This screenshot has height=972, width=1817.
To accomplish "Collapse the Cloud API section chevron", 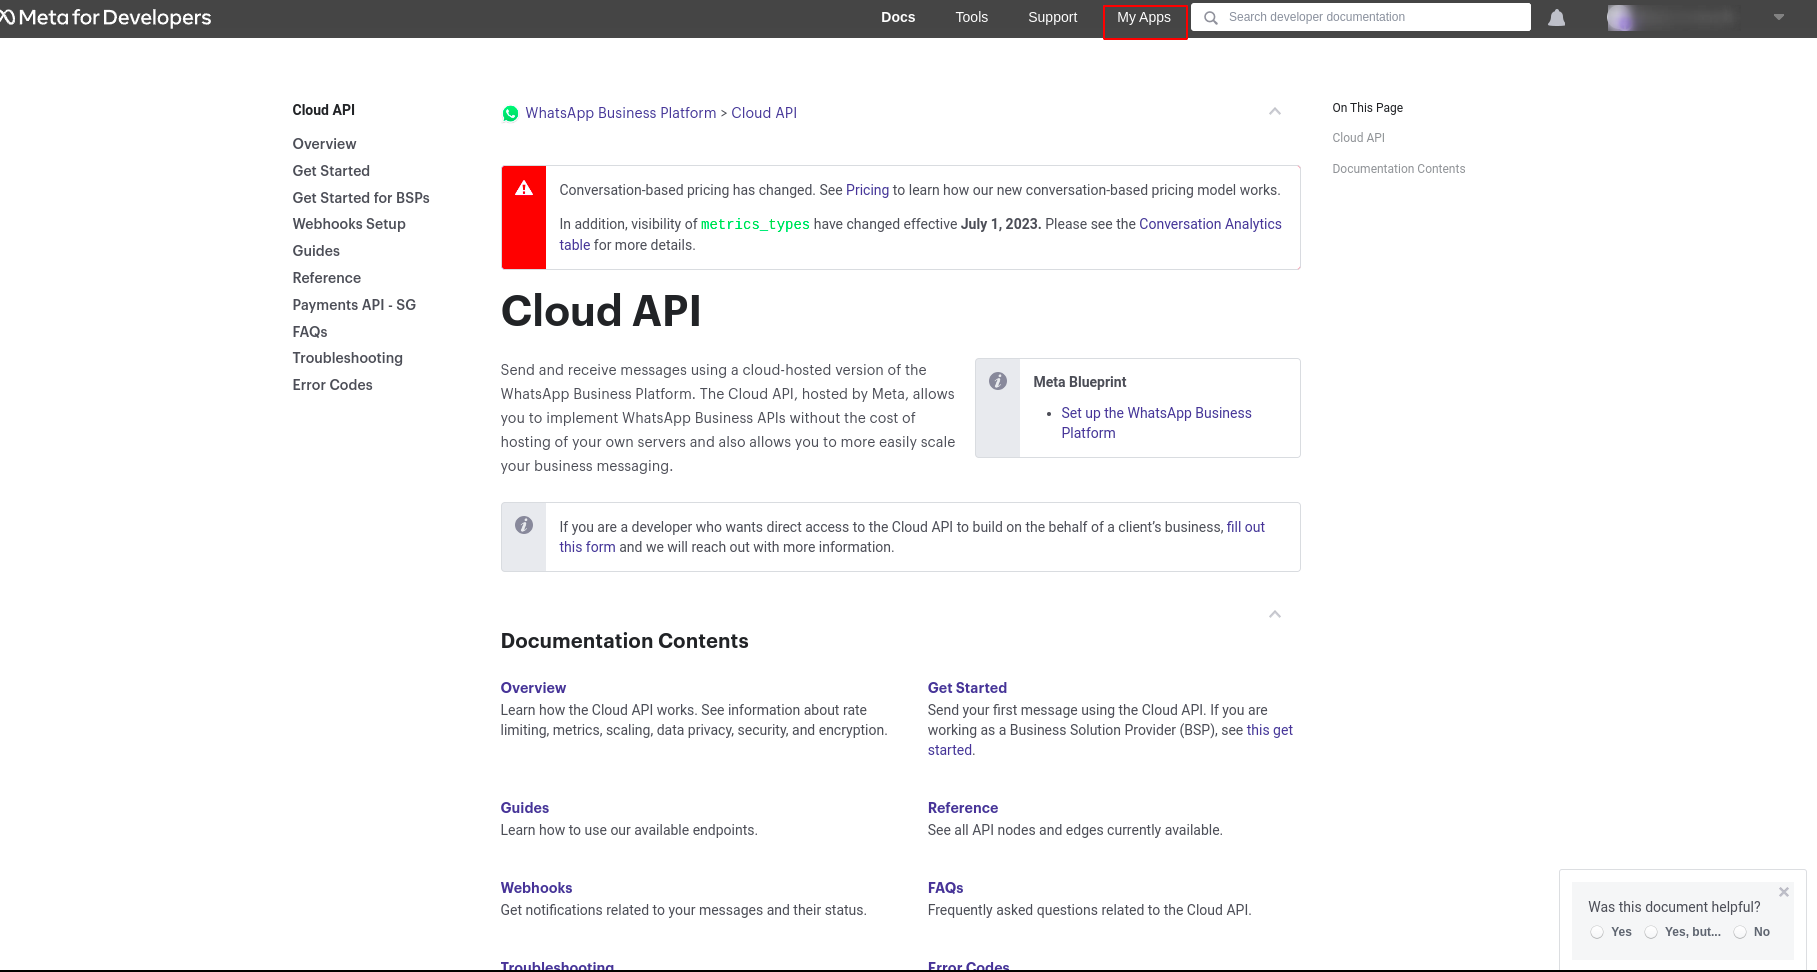I will coord(1275,111).
